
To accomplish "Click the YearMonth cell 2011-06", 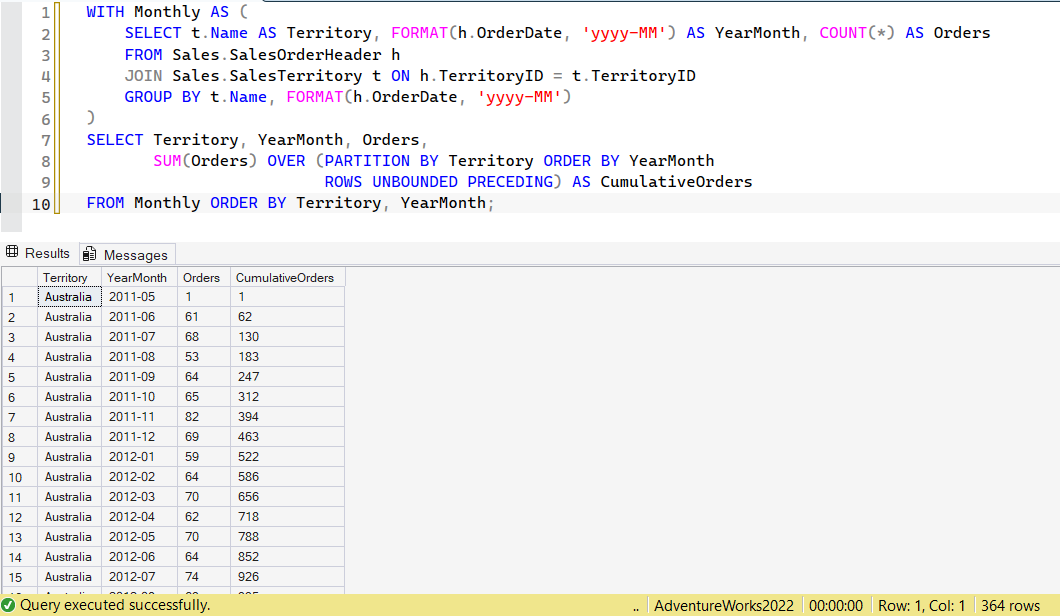I will [139, 316].
